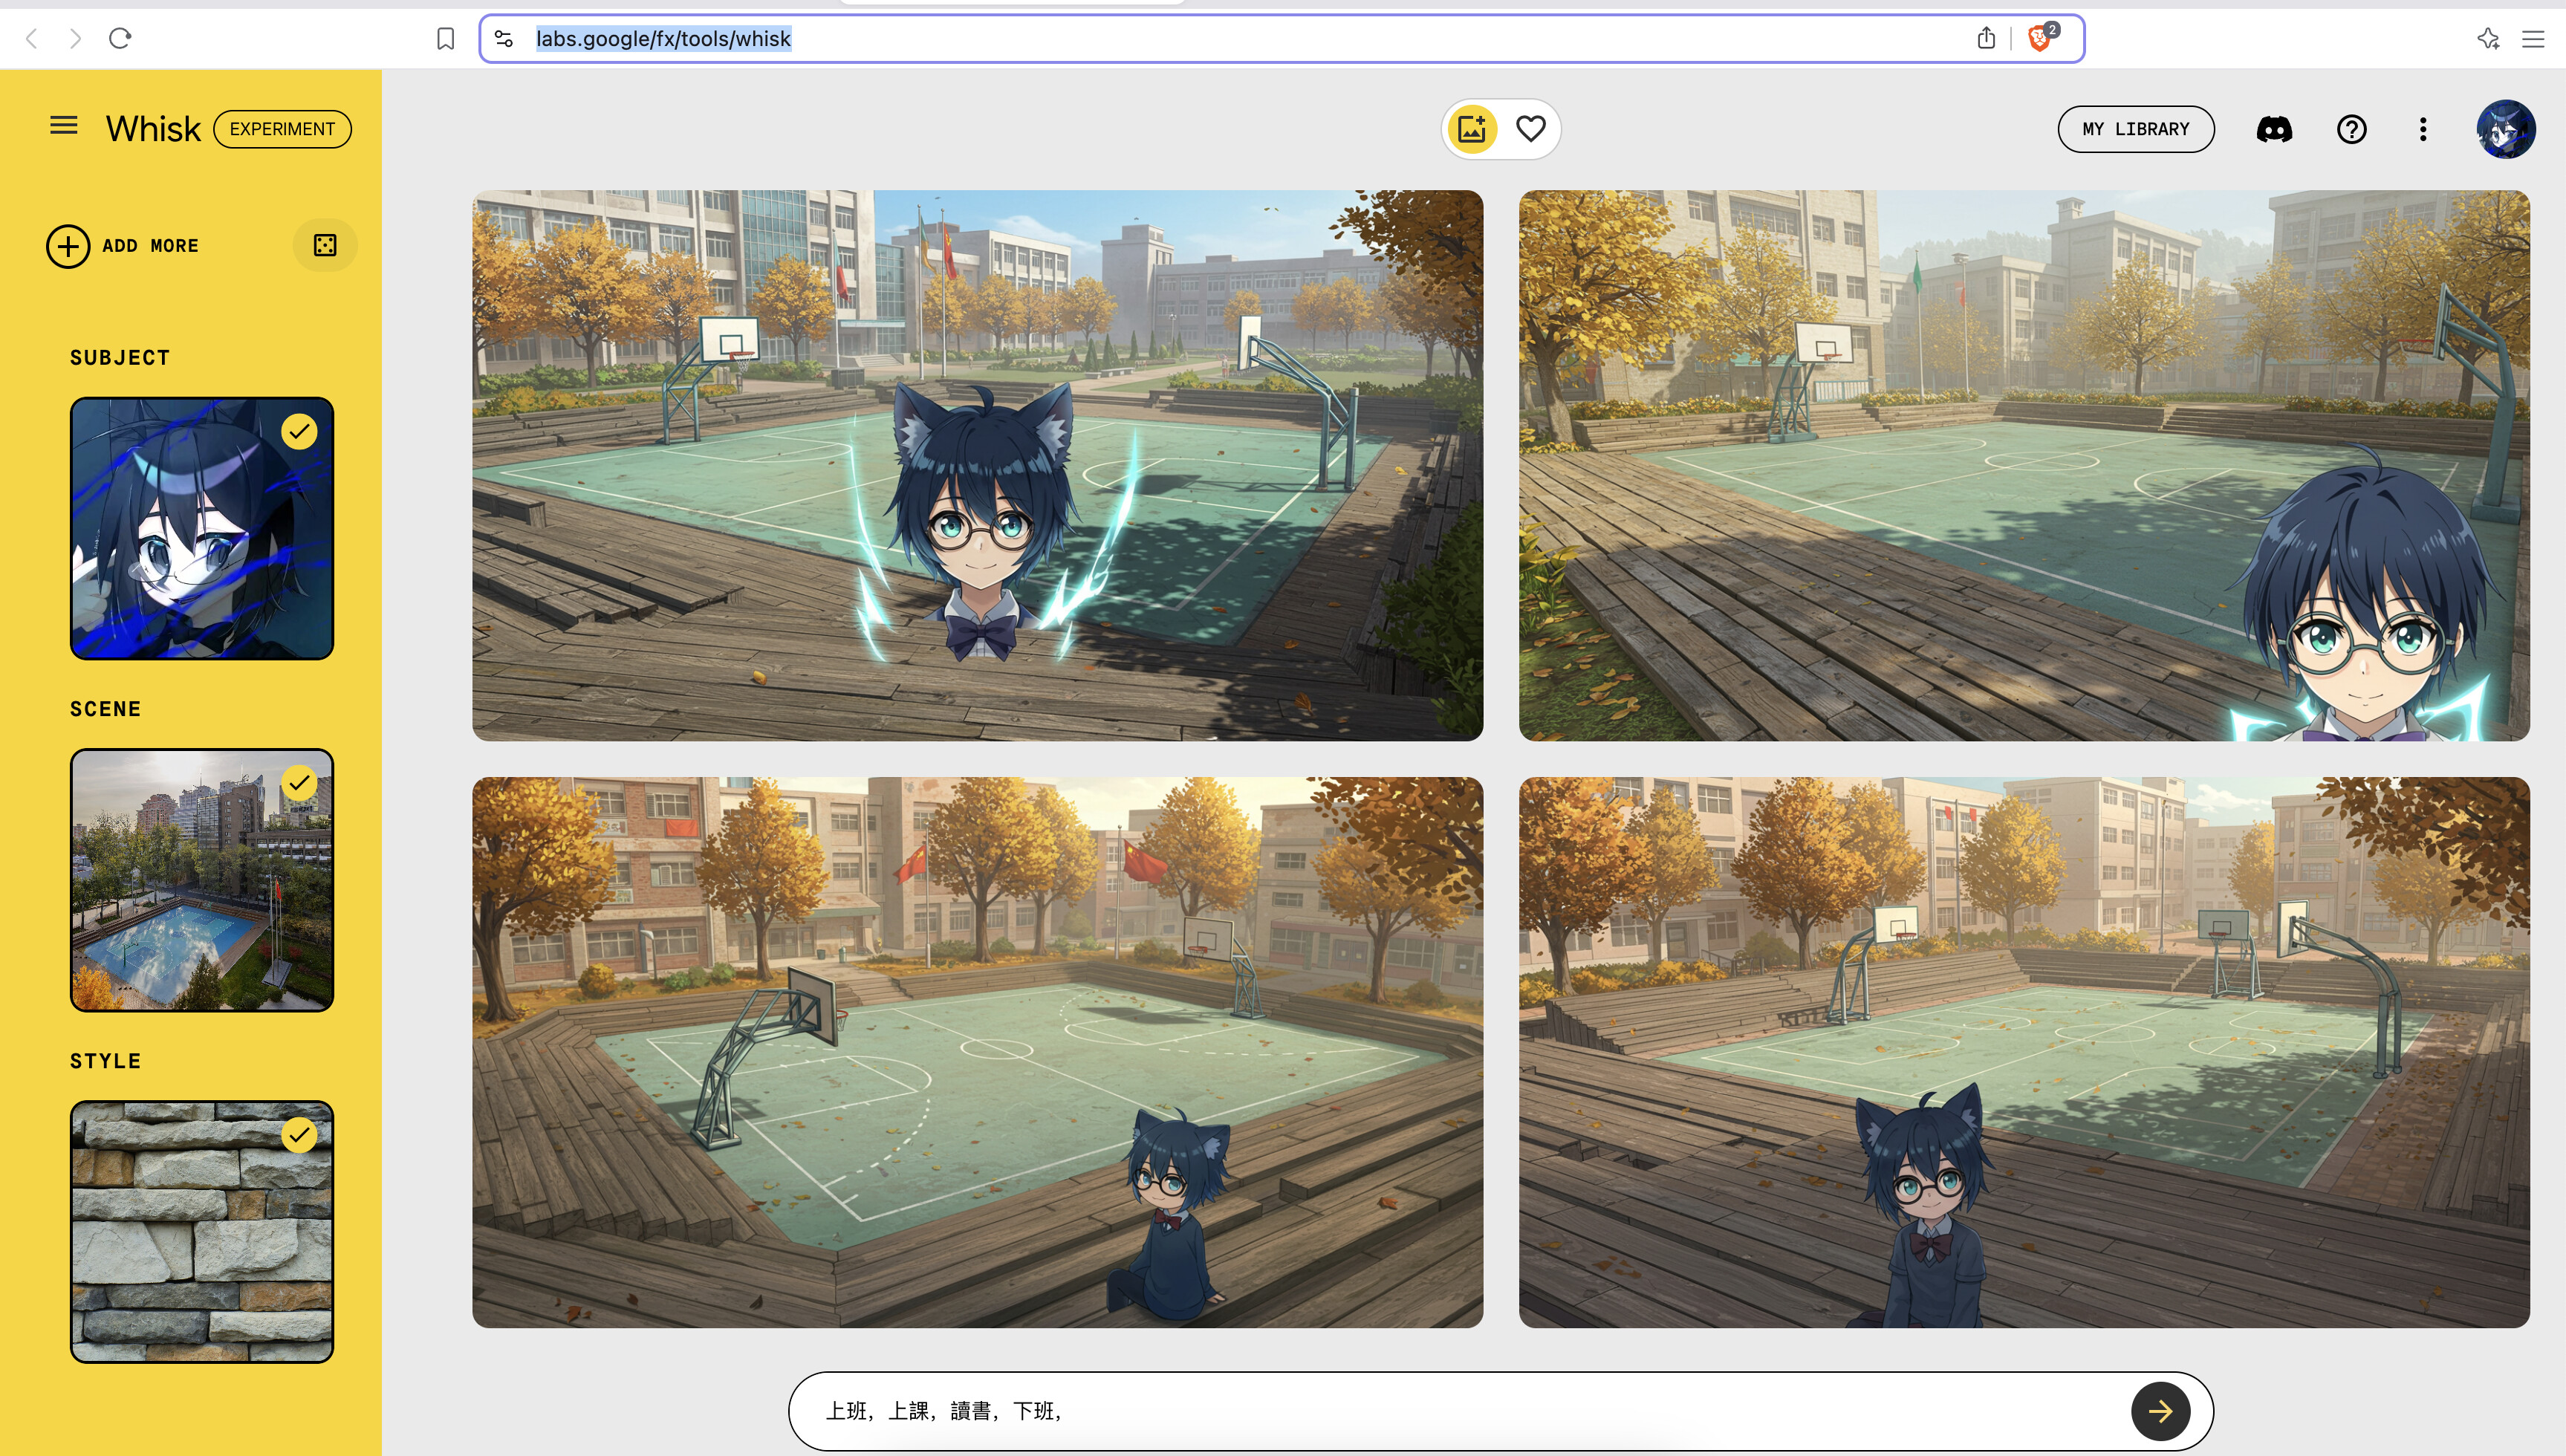The image size is (2566, 1456).
Task: Click the dice icon to randomize inputs
Action: (325, 245)
